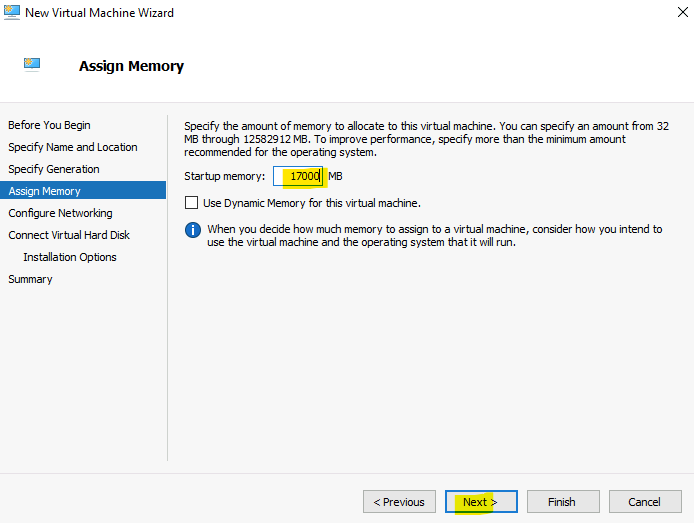Viewport: 694px width, 523px height.
Task: Click the Assign Memory page heading
Action: tap(131, 66)
